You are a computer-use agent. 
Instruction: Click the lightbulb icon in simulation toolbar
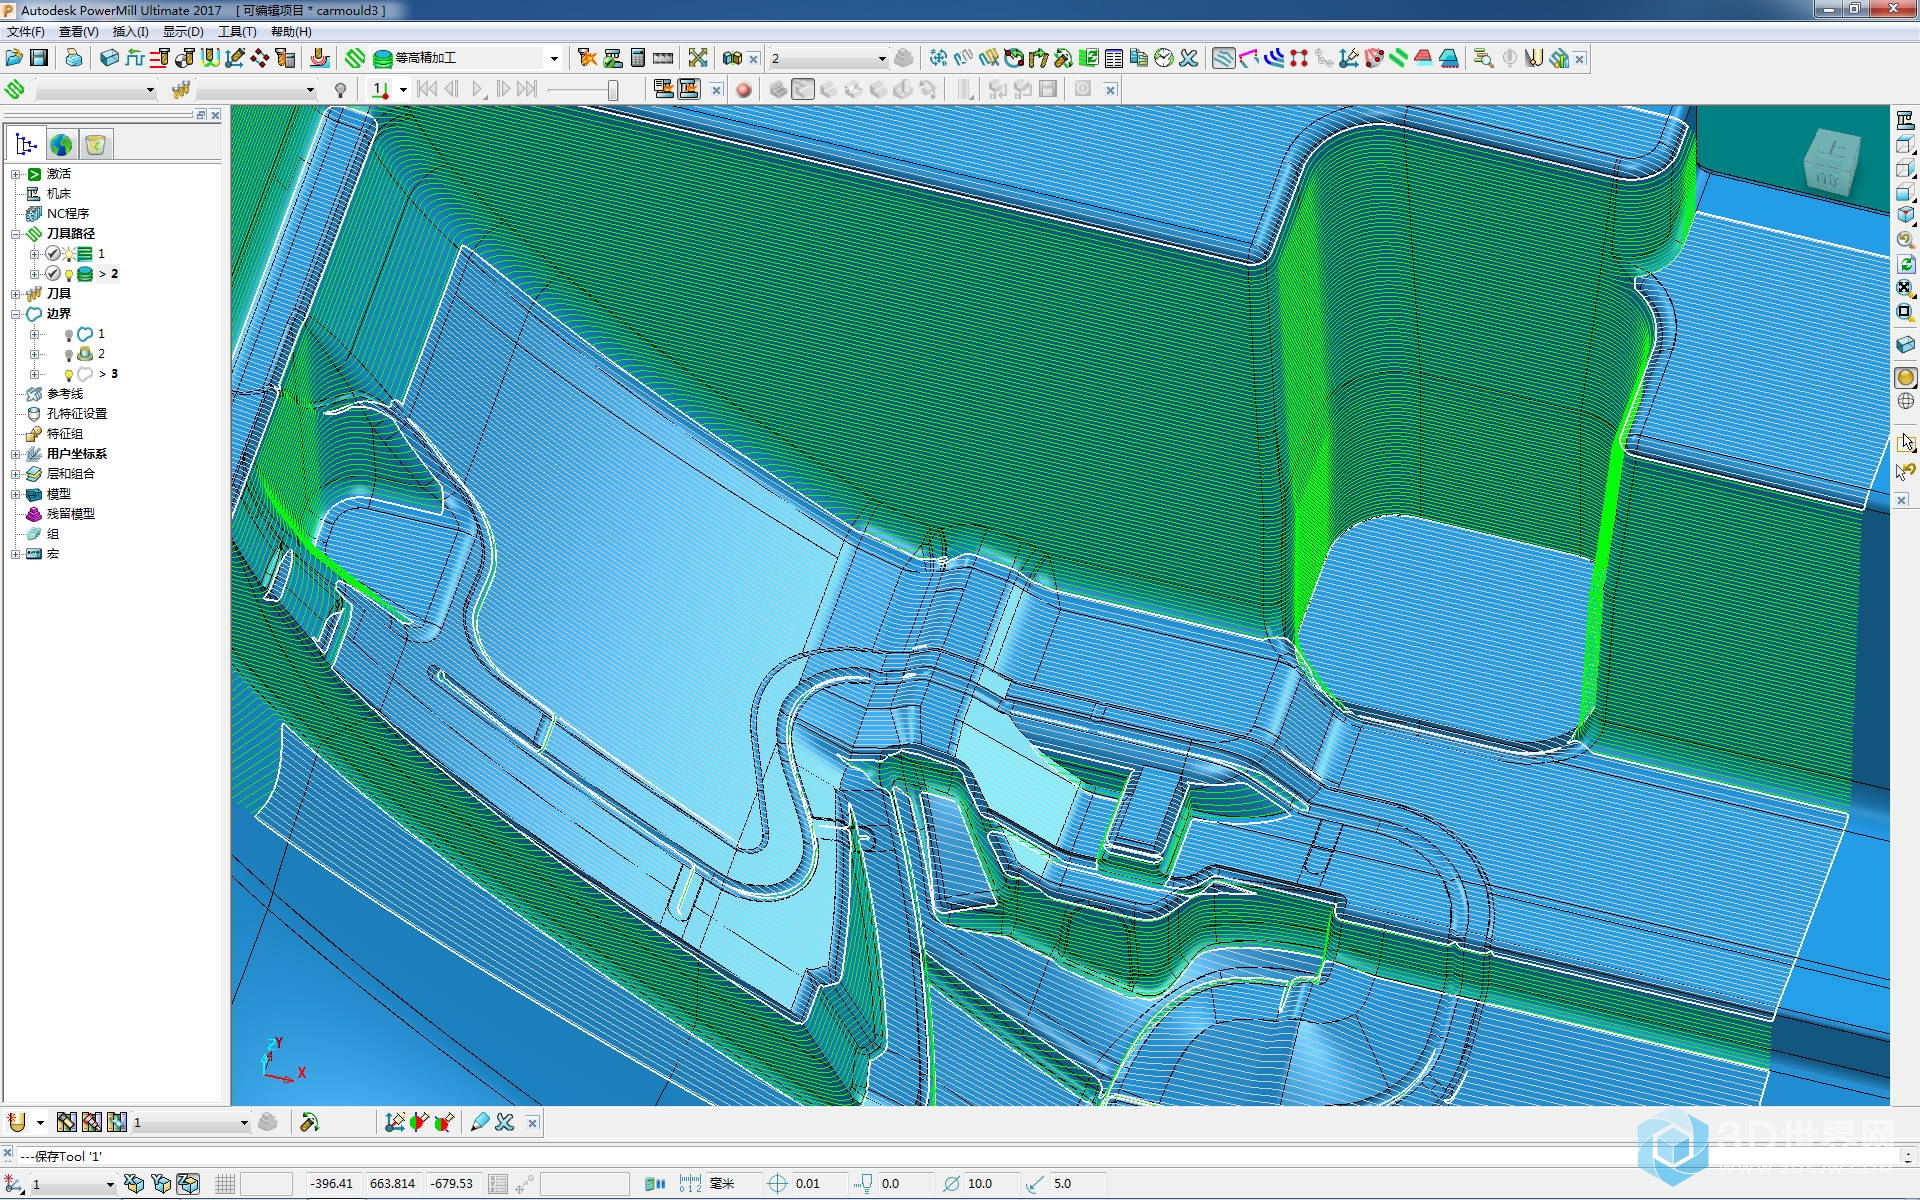(x=340, y=90)
